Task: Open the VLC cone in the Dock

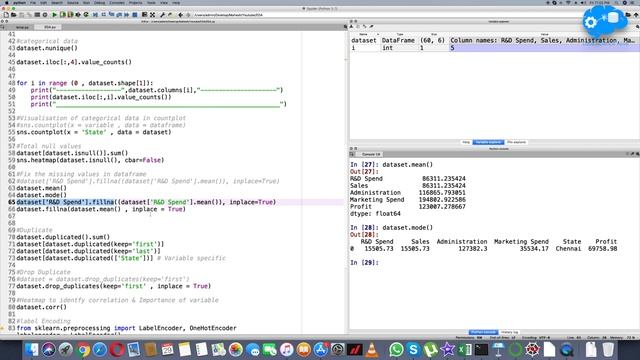Action: pos(371,350)
